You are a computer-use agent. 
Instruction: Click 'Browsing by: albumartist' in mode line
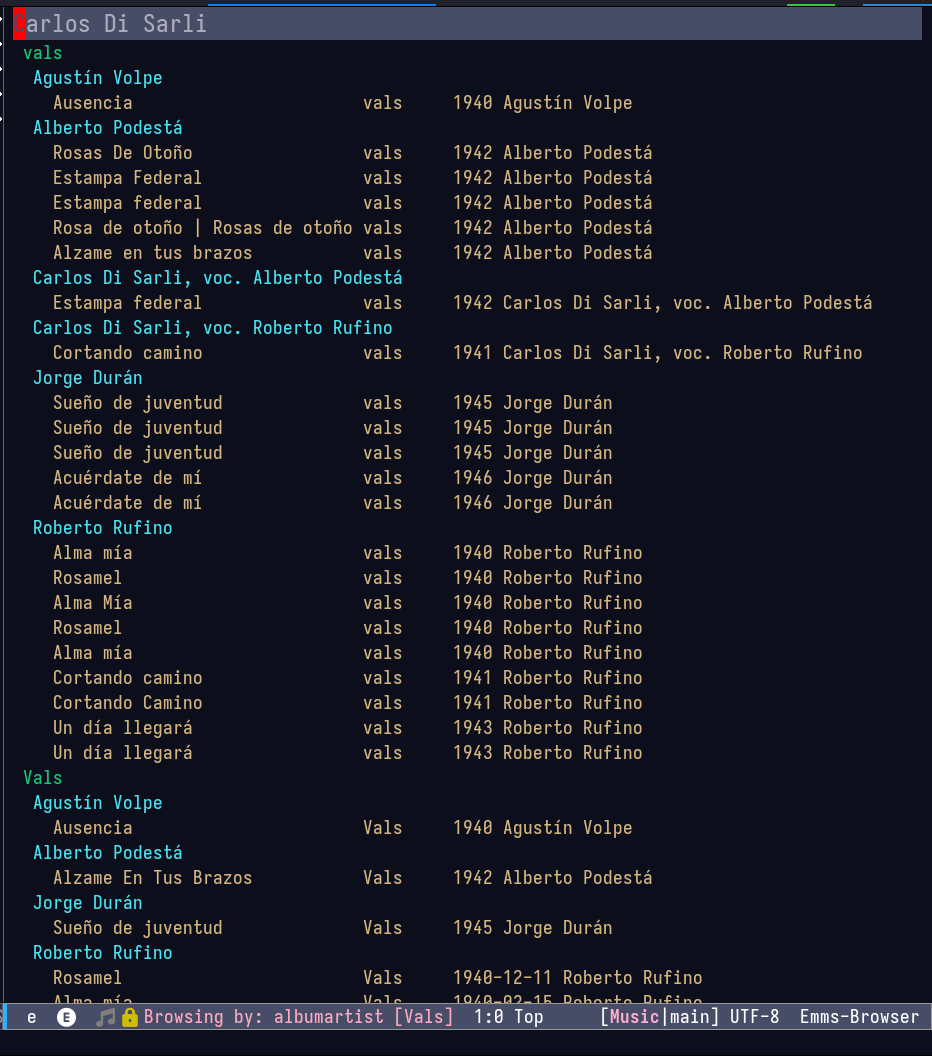pos(264,1017)
